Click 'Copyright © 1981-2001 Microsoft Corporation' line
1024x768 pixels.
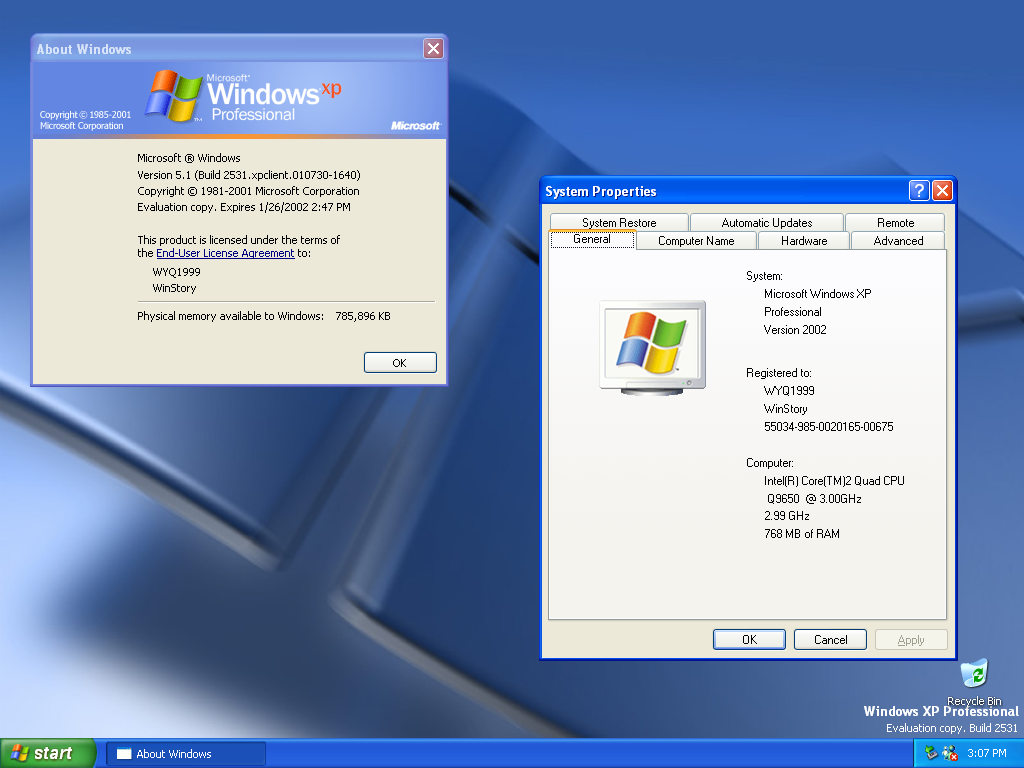[x=248, y=191]
